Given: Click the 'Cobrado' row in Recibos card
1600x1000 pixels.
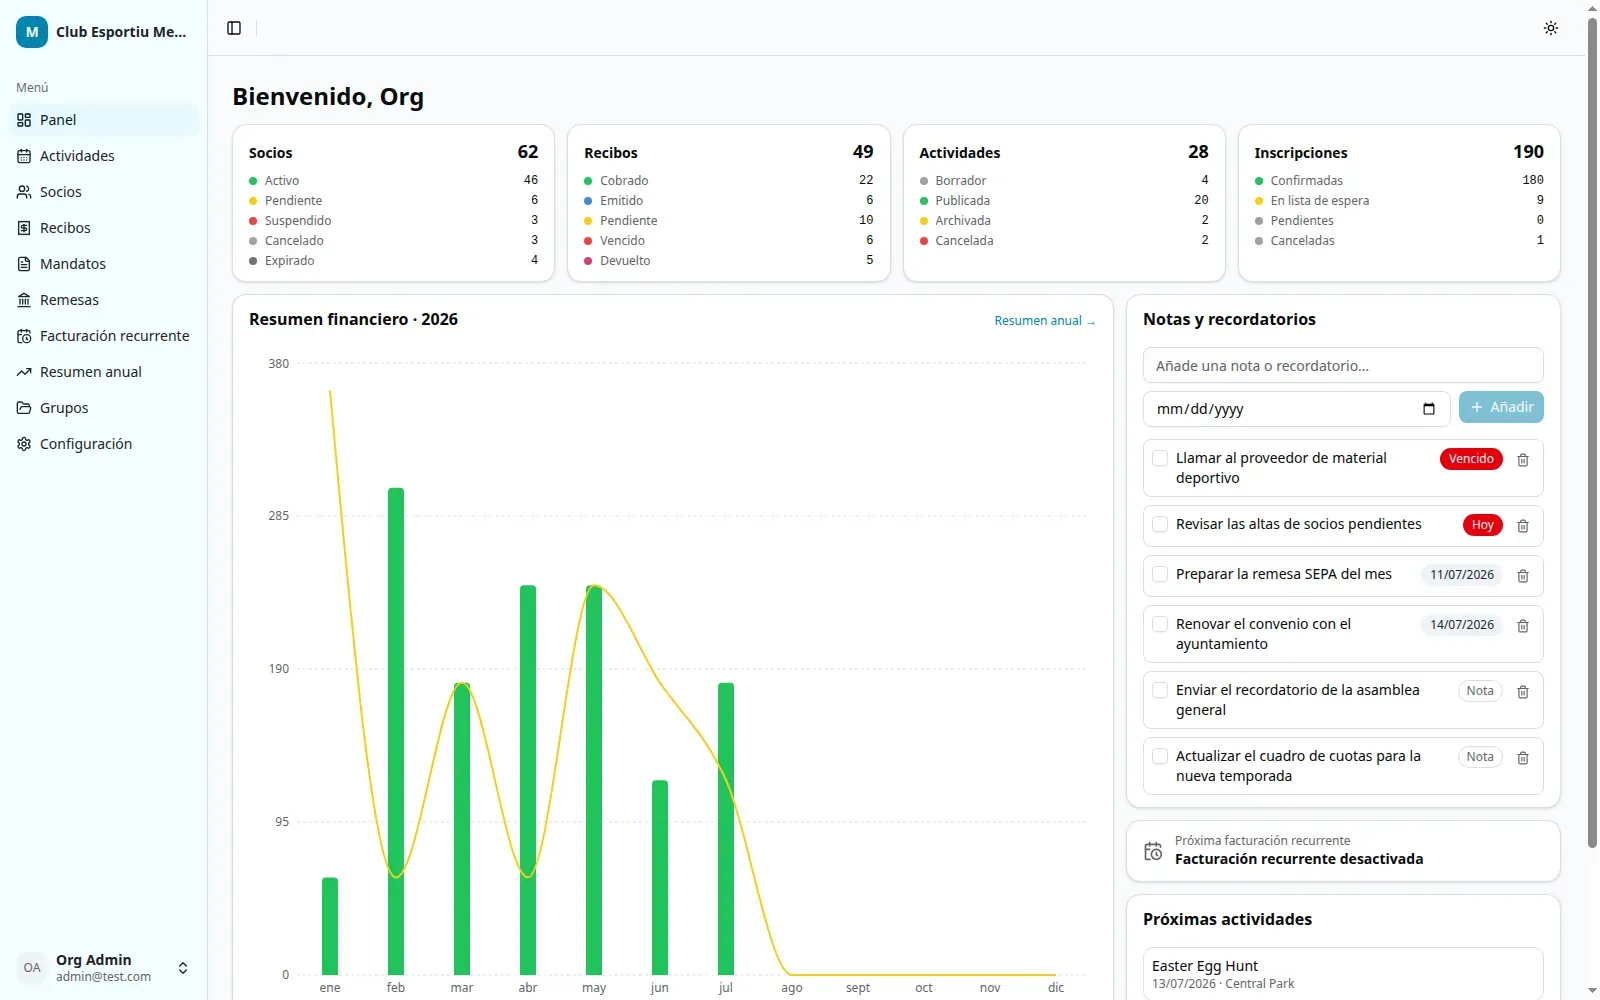Looking at the screenshot, I should [728, 181].
